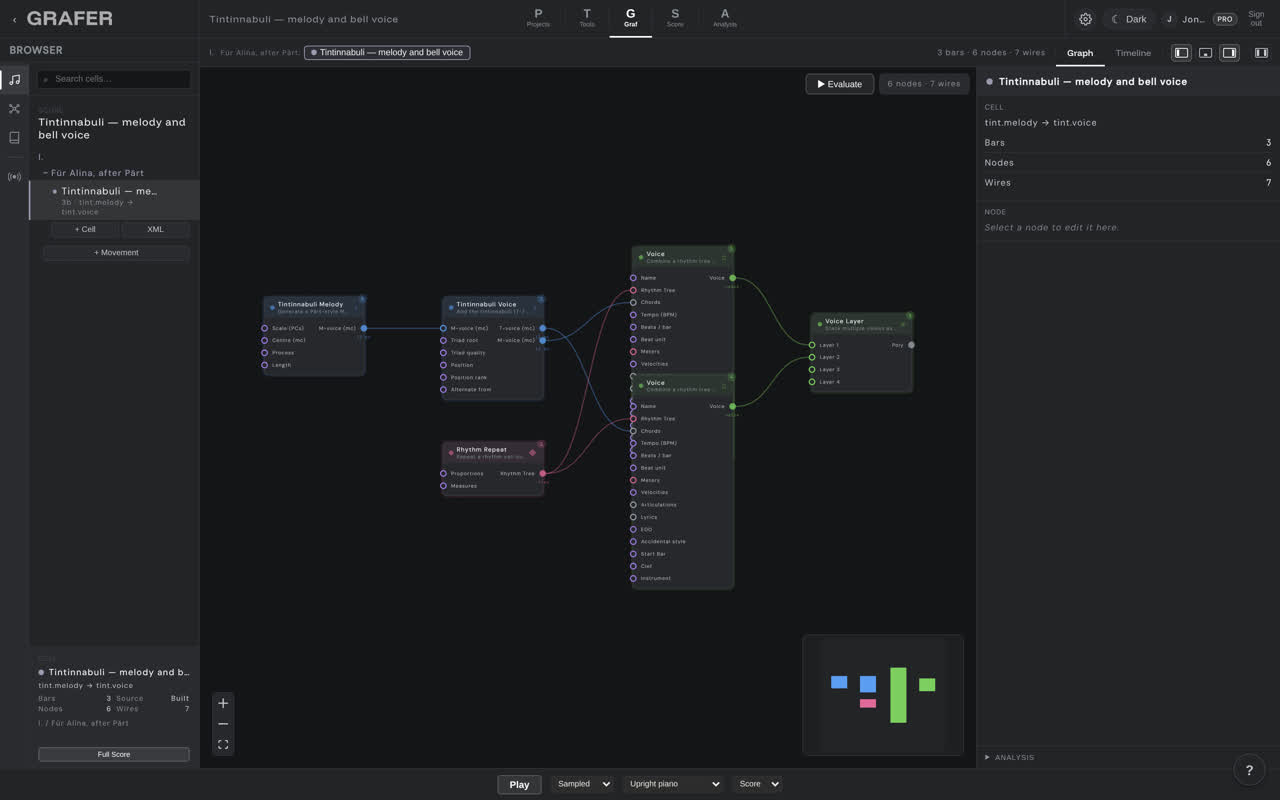Open the help question mark button

tap(1249, 770)
